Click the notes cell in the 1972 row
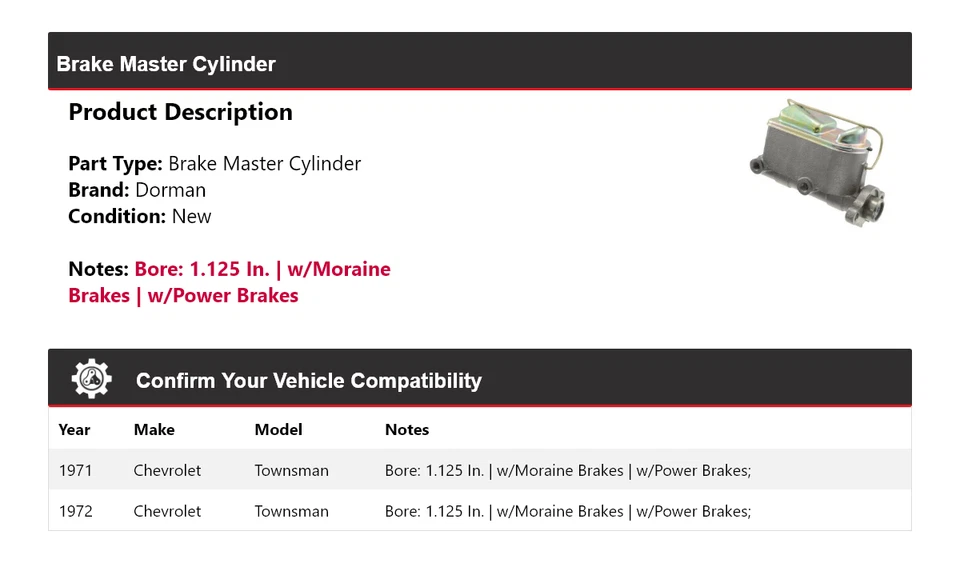 coord(567,511)
